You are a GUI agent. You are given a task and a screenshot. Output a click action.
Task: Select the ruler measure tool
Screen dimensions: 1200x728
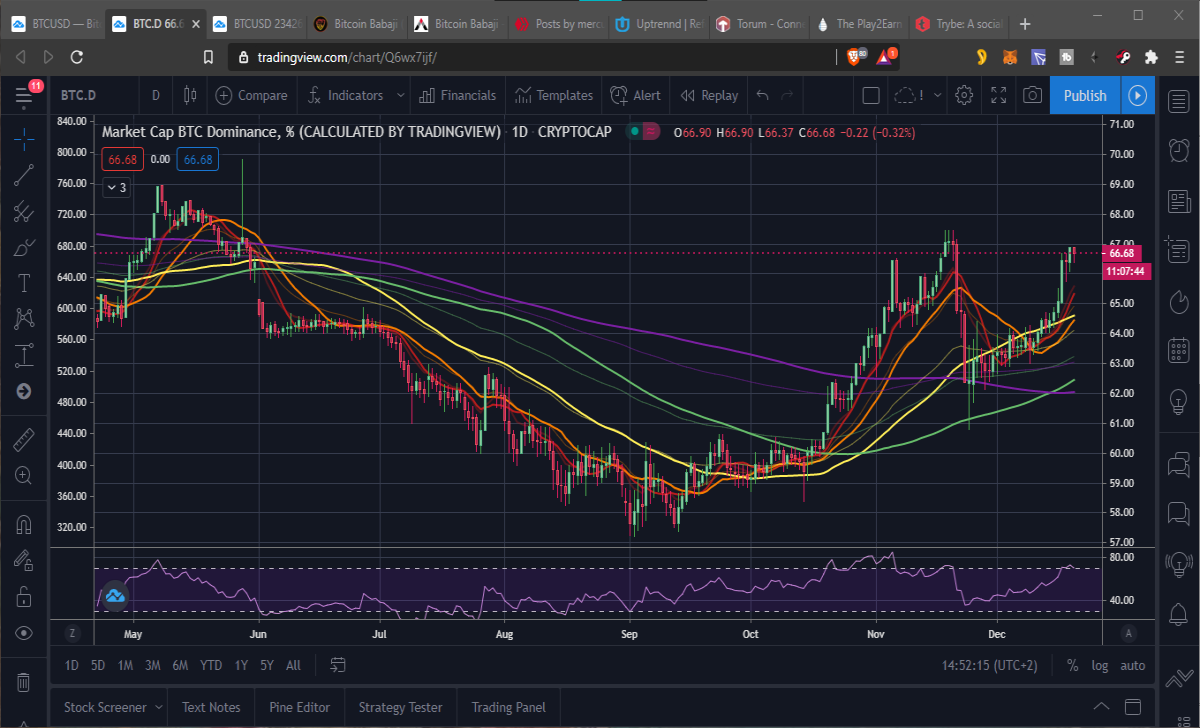pos(24,439)
